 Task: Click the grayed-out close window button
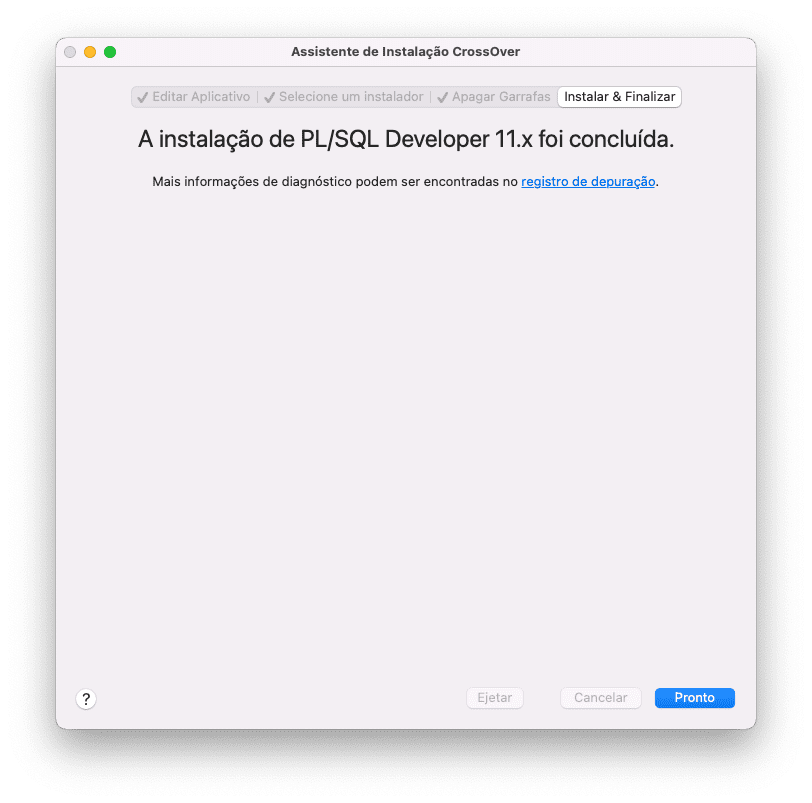coord(70,52)
